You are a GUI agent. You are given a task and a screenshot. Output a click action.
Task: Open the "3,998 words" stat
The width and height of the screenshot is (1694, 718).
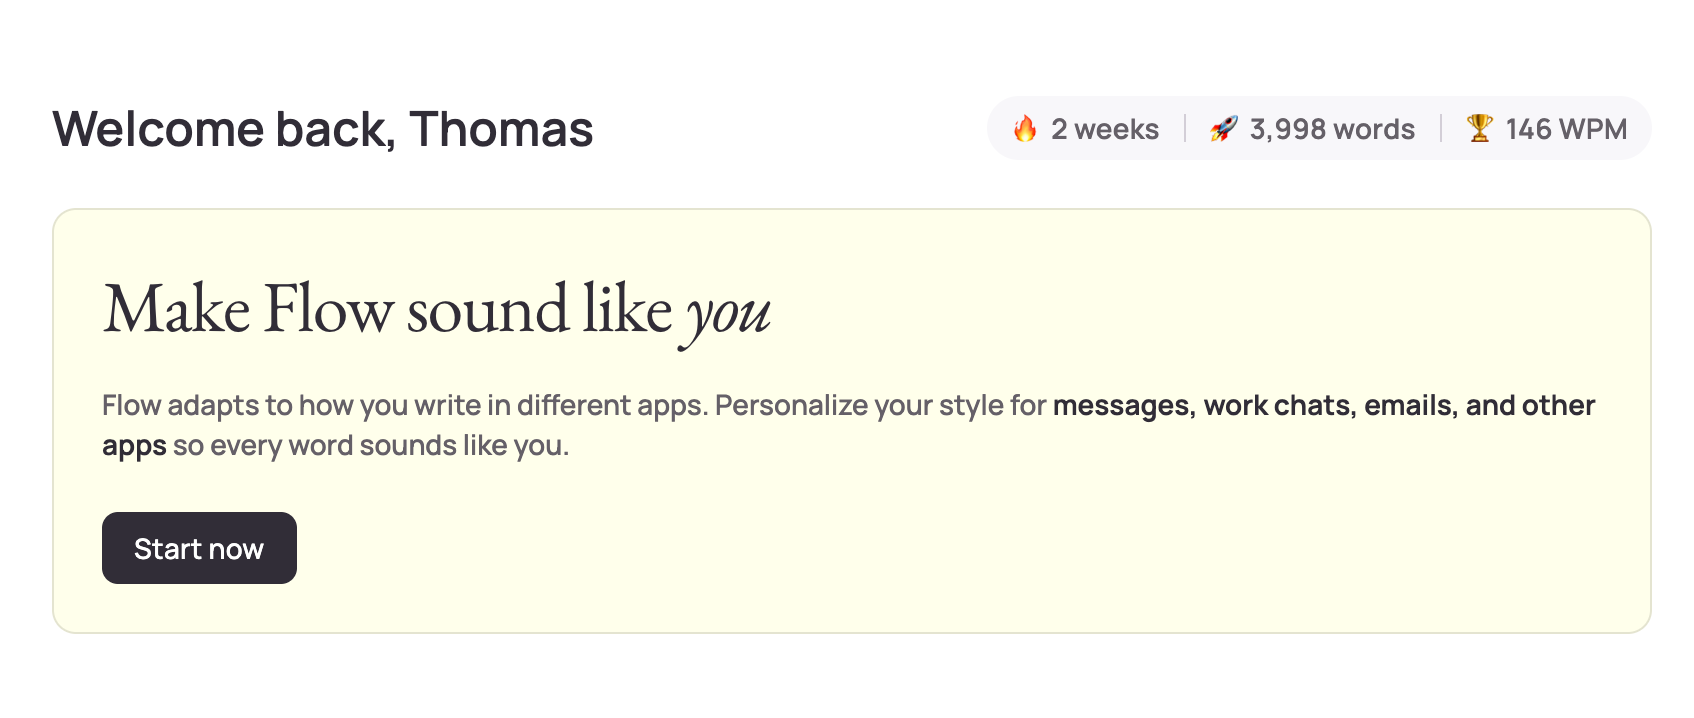1332,129
